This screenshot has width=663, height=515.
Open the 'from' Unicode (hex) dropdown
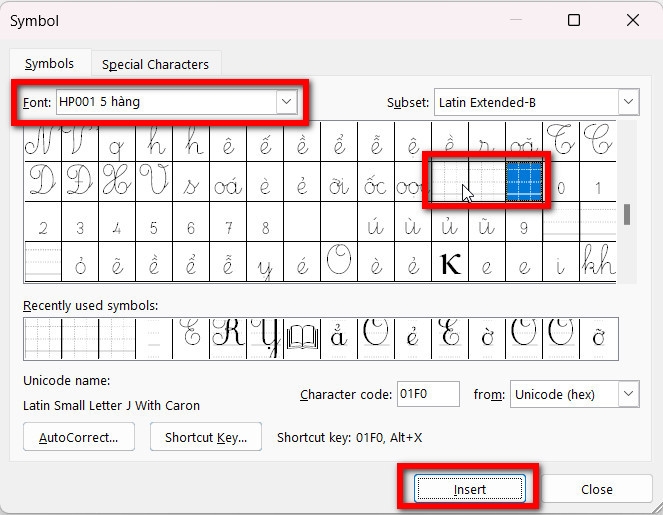pos(628,394)
